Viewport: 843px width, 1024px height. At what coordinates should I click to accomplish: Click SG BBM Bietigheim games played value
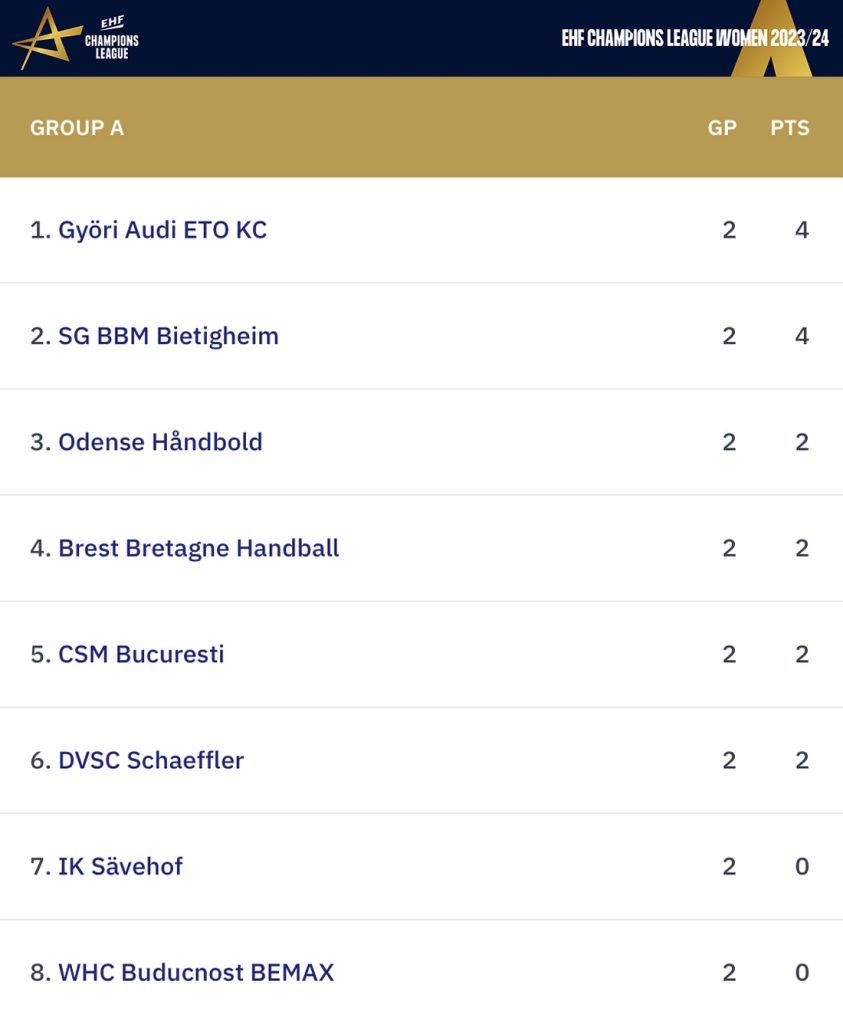[x=729, y=336]
